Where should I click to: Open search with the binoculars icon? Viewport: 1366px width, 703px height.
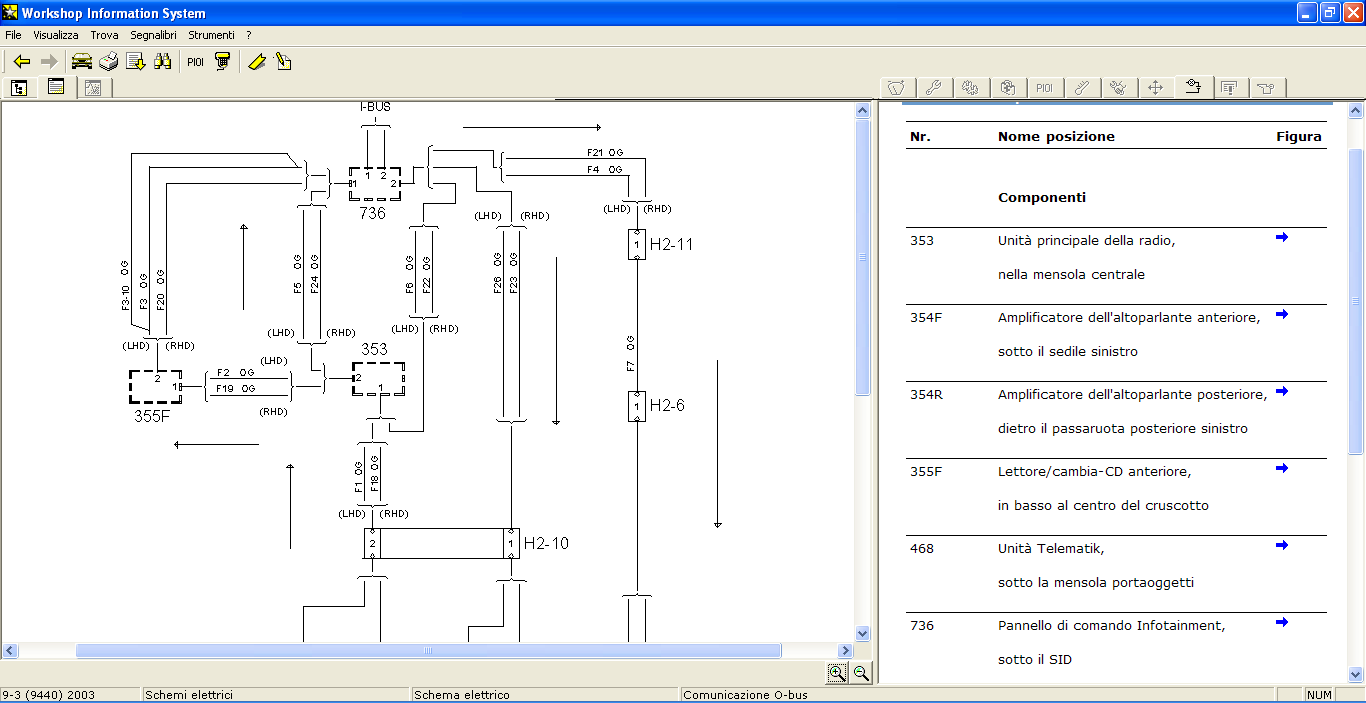click(x=163, y=62)
